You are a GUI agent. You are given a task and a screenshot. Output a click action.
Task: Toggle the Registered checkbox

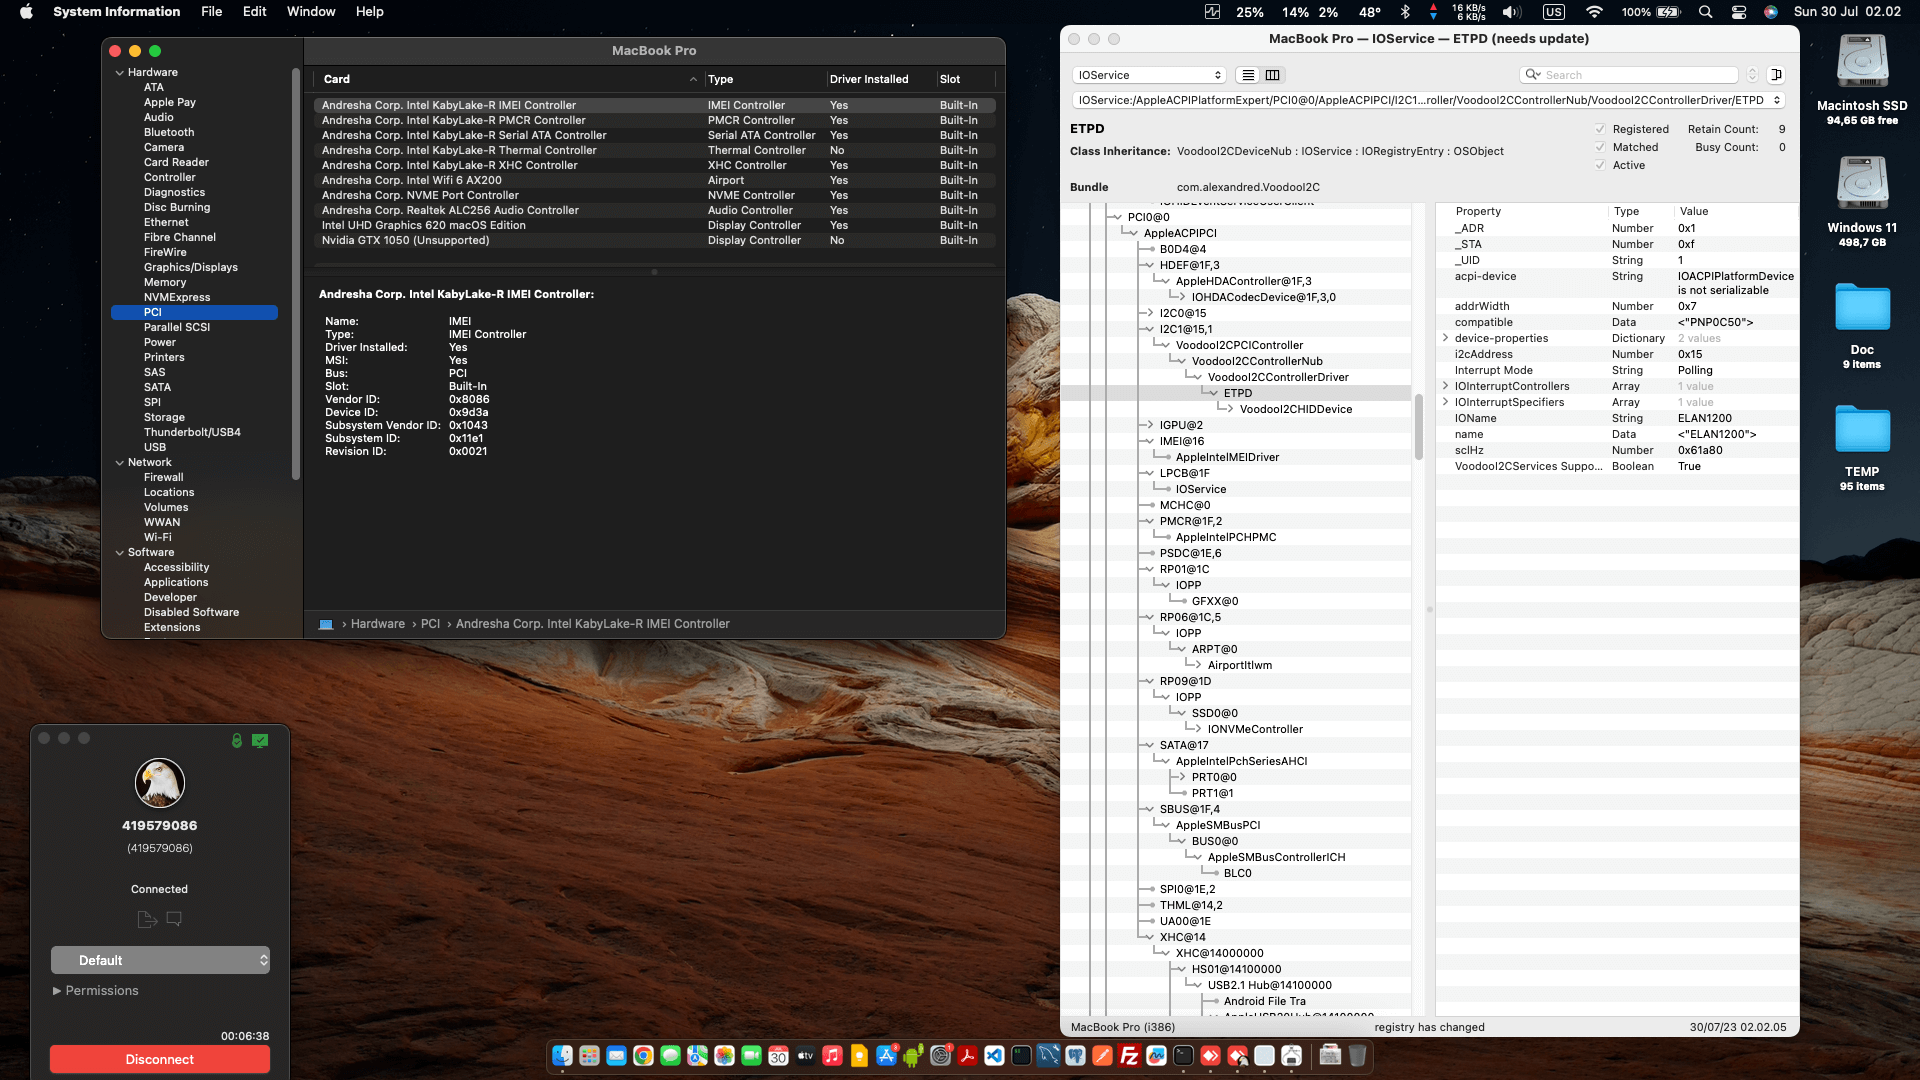click(x=1600, y=129)
